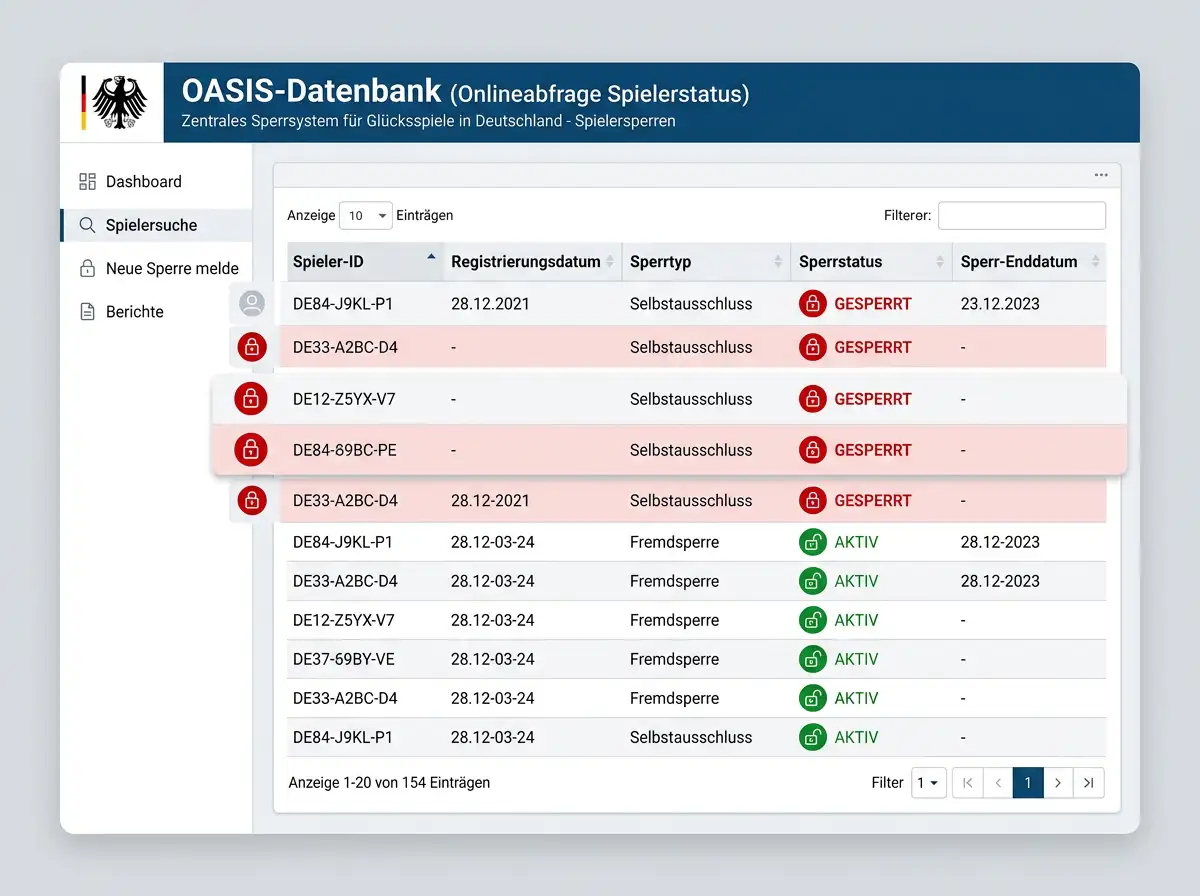Click the grey user avatar beside DE84-J9KL-P1
This screenshot has height=896, width=1200.
pyautogui.click(x=252, y=303)
